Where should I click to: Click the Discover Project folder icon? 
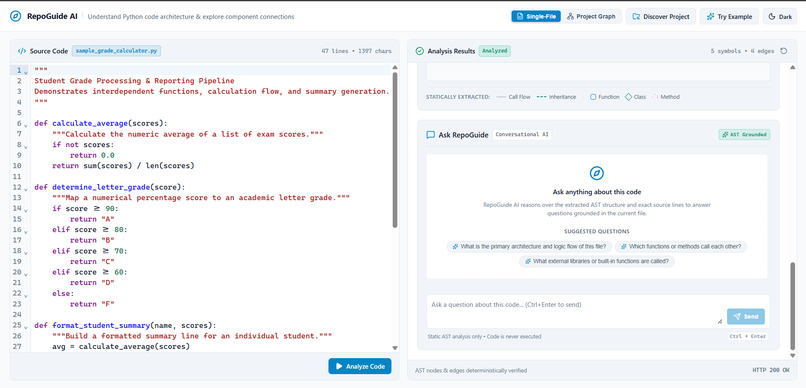636,16
